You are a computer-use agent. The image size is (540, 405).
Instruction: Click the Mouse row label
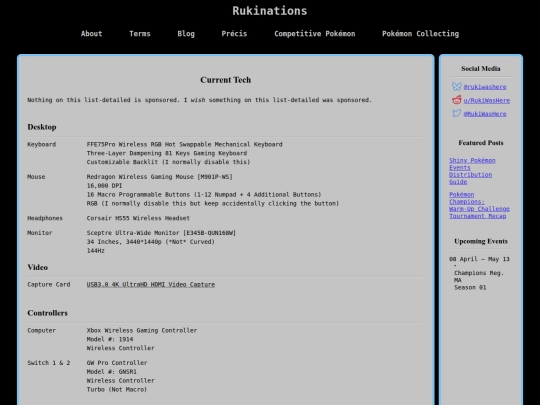[x=36, y=177]
